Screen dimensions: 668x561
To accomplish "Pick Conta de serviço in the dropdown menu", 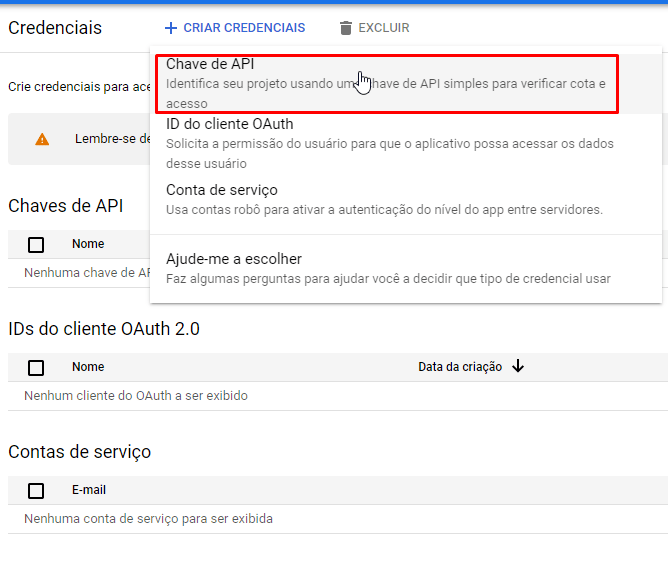I will (x=384, y=199).
